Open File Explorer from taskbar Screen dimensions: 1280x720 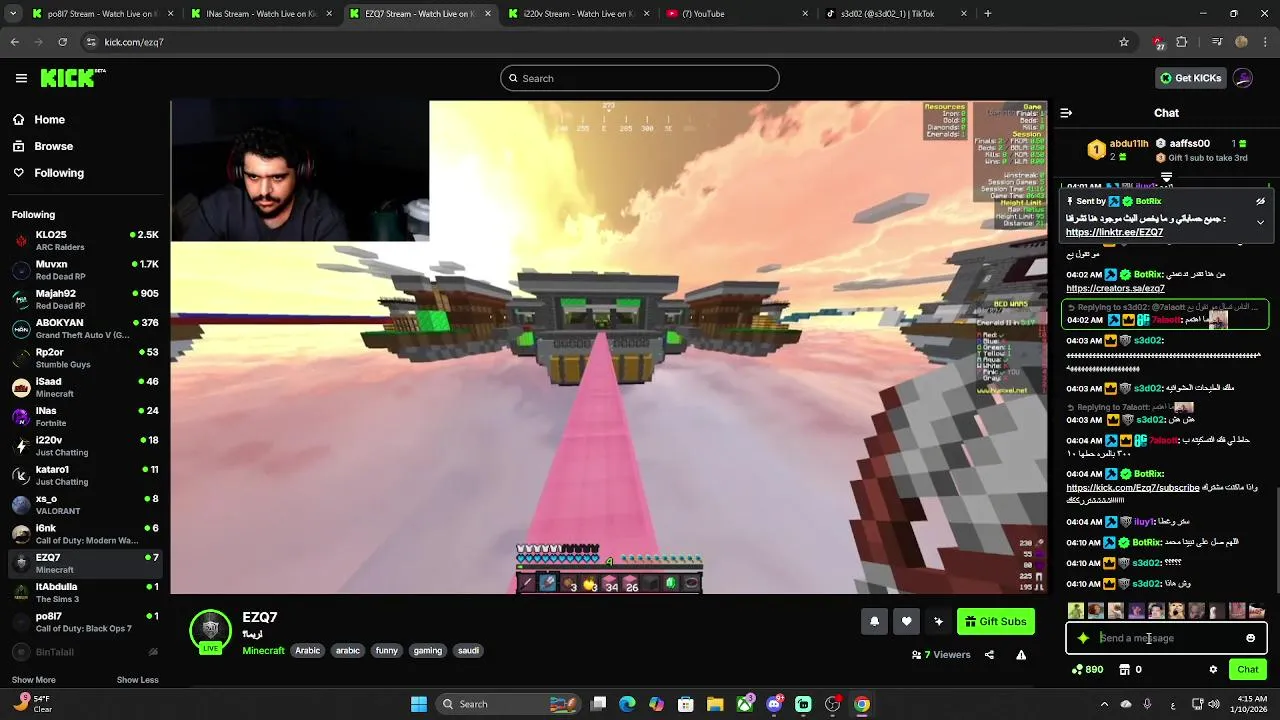(715, 704)
